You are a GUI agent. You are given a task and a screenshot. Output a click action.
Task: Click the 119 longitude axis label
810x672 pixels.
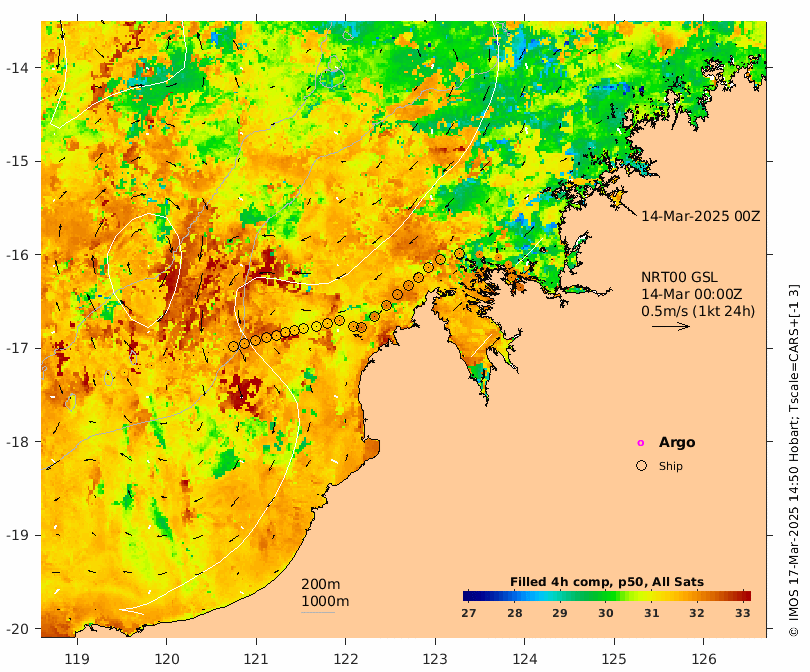click(x=77, y=659)
